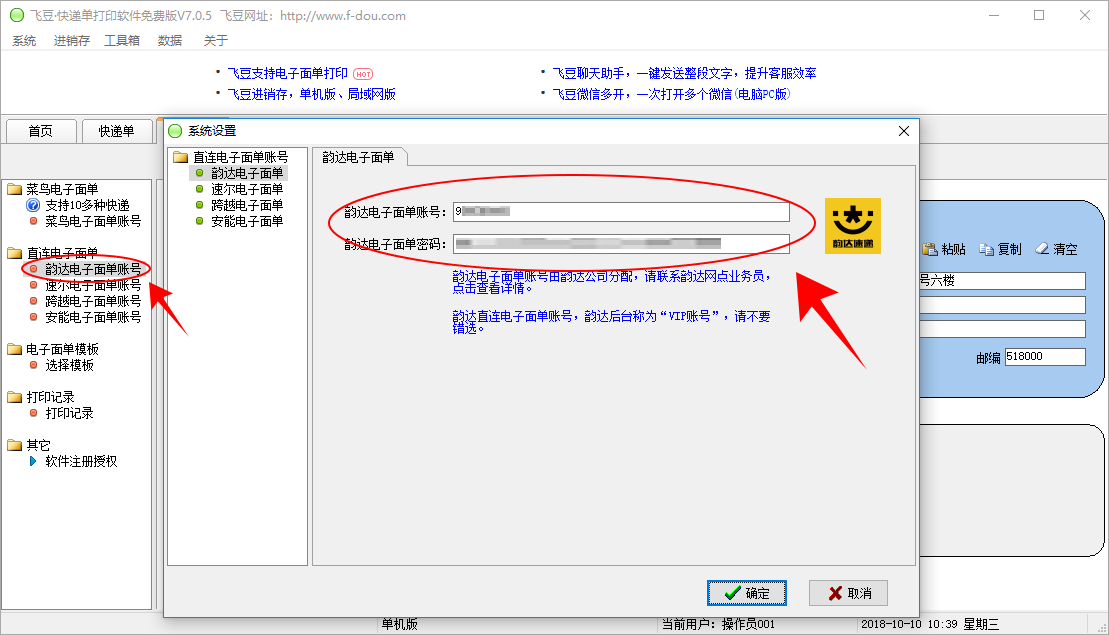1109x635 pixels.
Task: Click the 邮编 field containing 518000
Action: (1045, 356)
